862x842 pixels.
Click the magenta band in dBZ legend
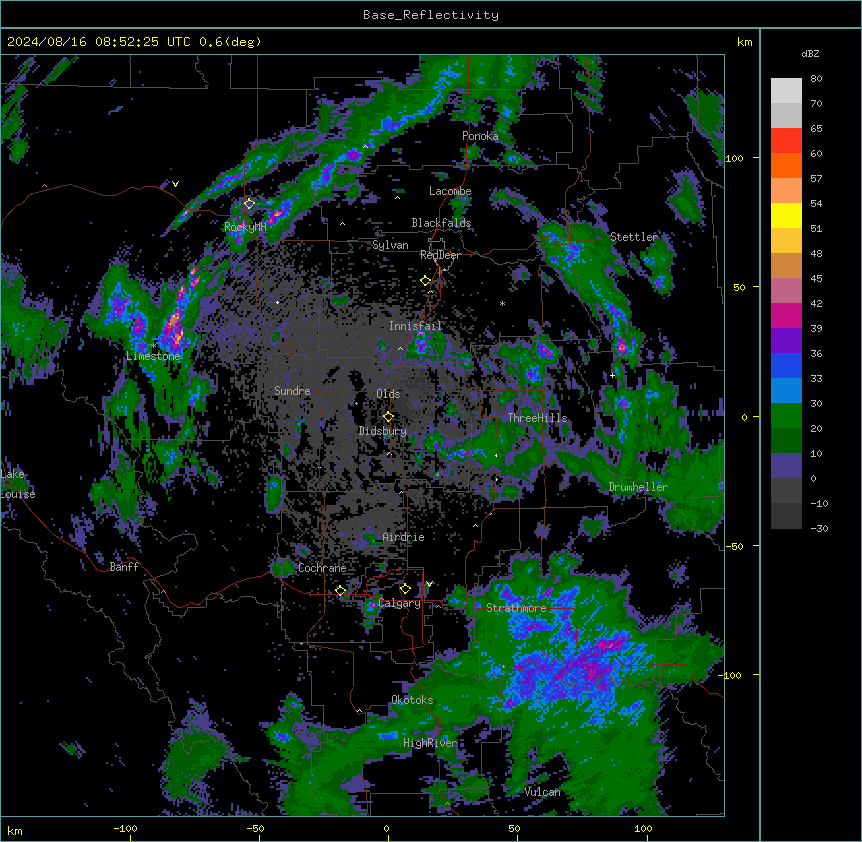pos(786,315)
